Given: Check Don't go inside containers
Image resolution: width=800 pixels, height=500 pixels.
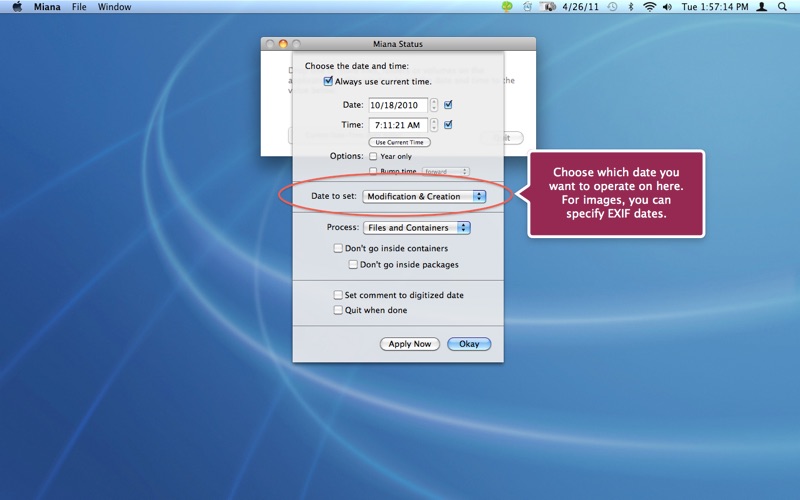Looking at the screenshot, I should 338,248.
